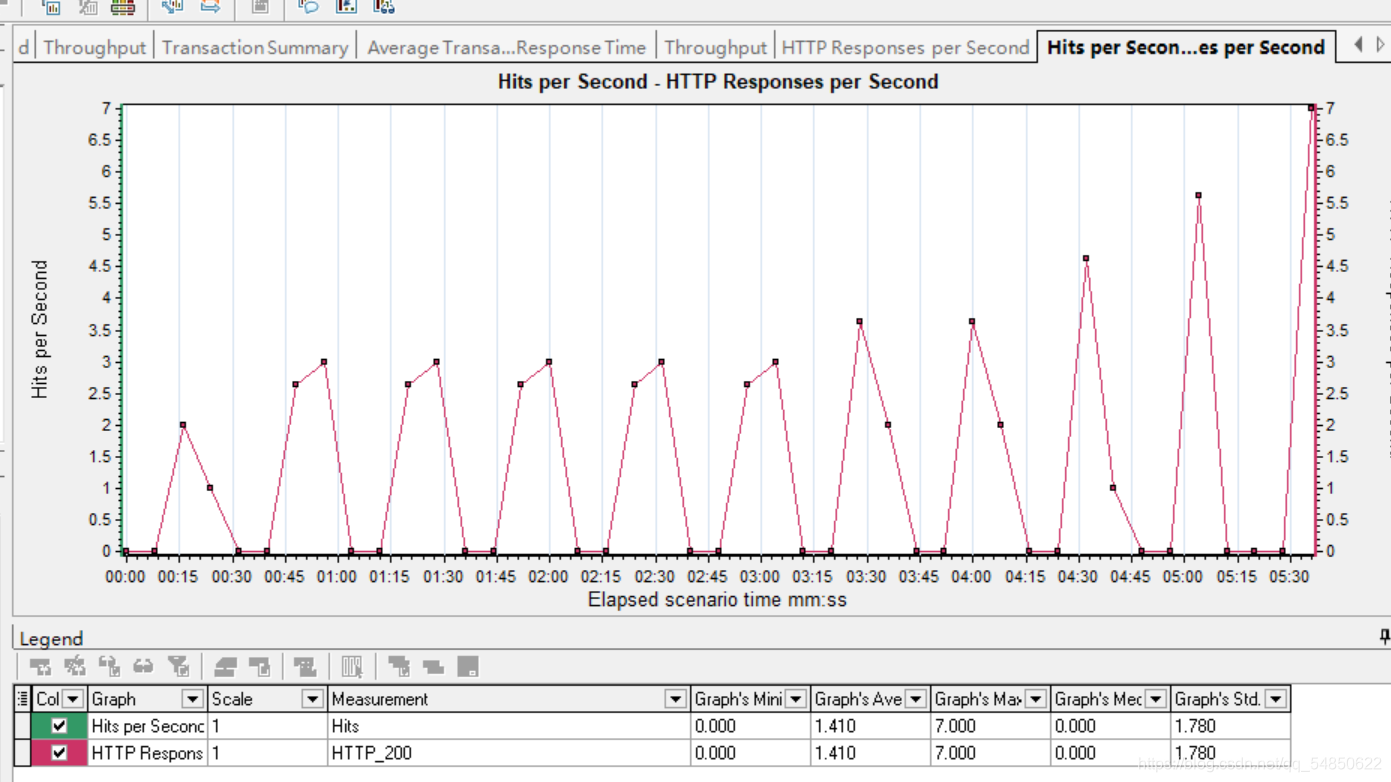
Task: Select the HTTP_200 measurement cell
Action: [509, 753]
